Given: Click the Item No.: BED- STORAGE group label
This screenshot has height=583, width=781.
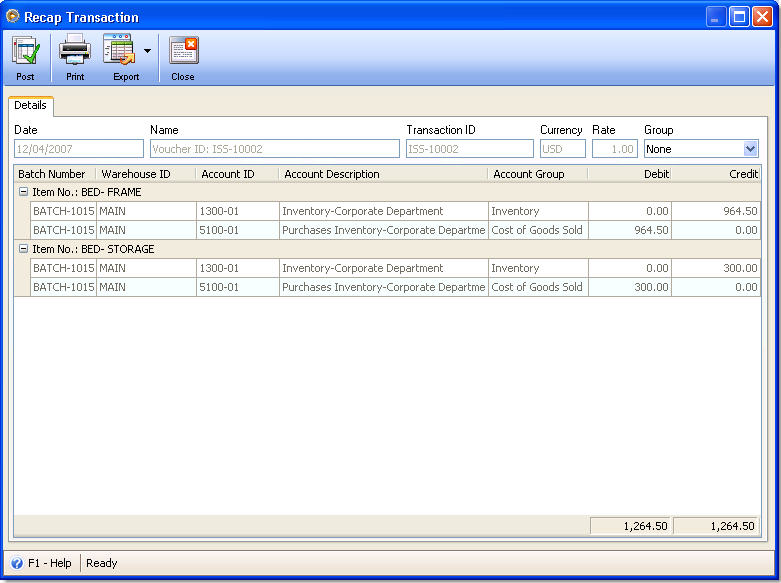Looking at the screenshot, I should tap(93, 249).
